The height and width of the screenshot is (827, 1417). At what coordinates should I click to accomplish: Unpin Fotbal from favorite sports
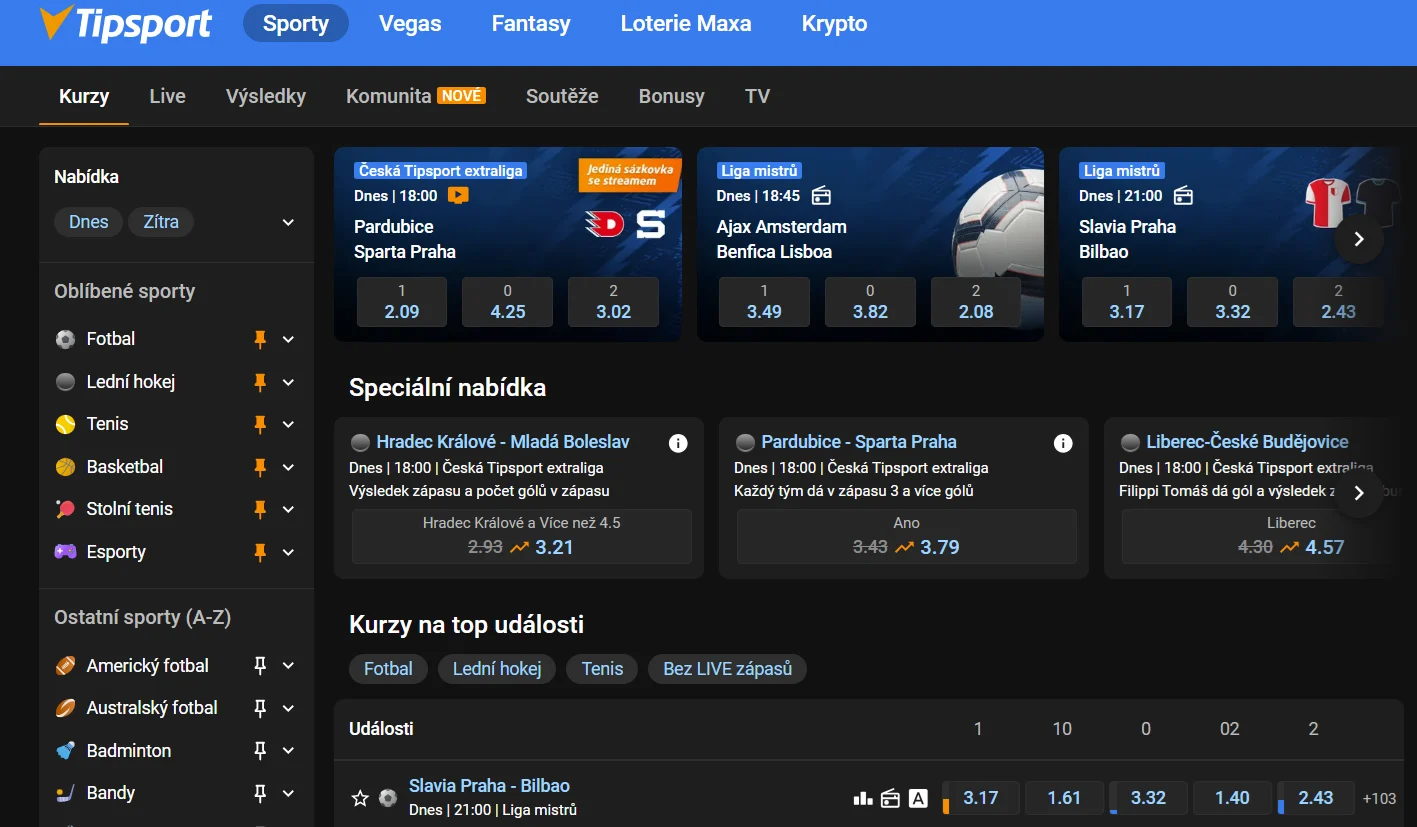click(260, 339)
